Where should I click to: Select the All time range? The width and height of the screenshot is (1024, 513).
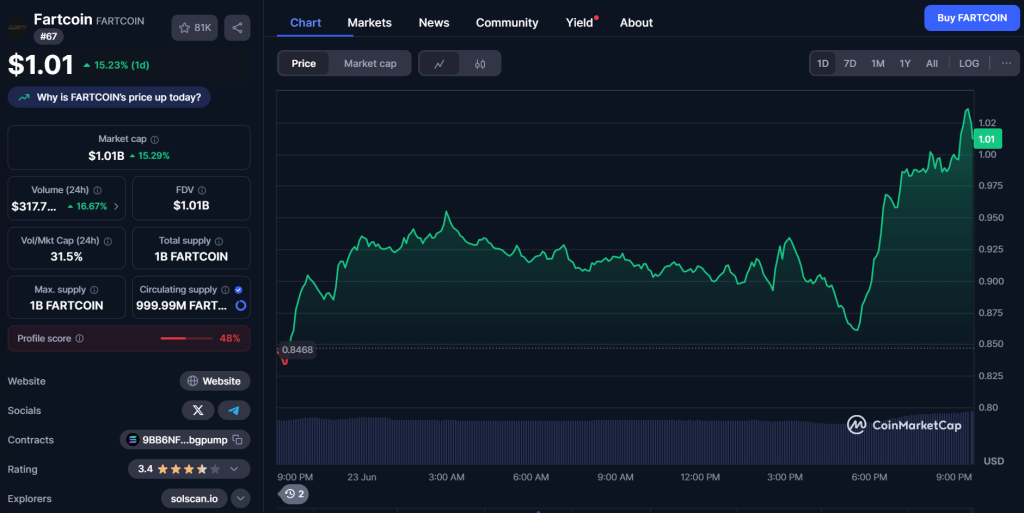pyautogui.click(x=932, y=63)
